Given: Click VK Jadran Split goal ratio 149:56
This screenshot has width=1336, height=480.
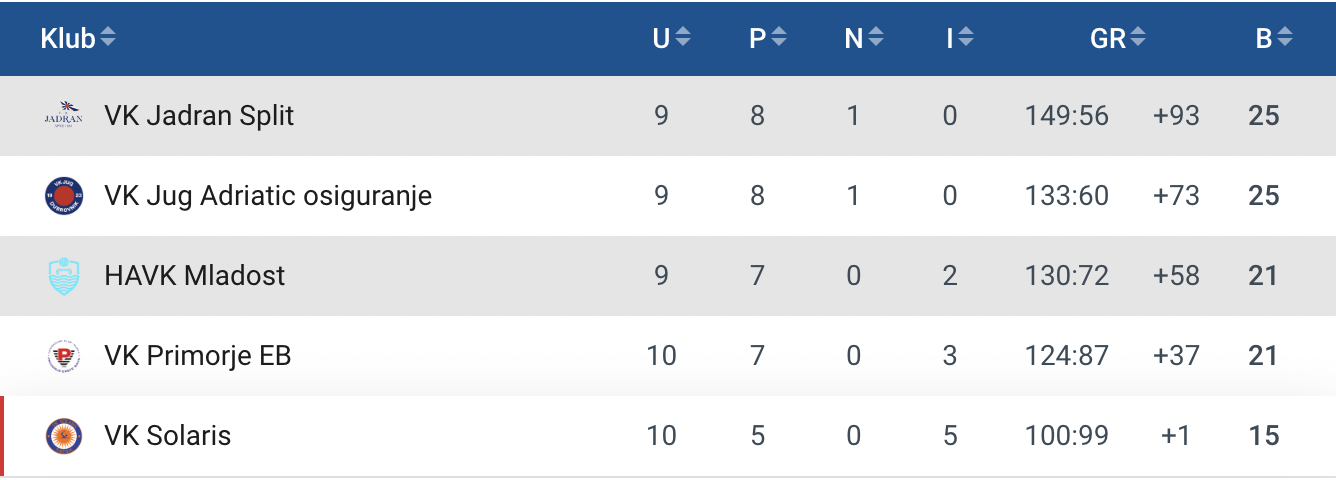Looking at the screenshot, I should (x=1066, y=116).
